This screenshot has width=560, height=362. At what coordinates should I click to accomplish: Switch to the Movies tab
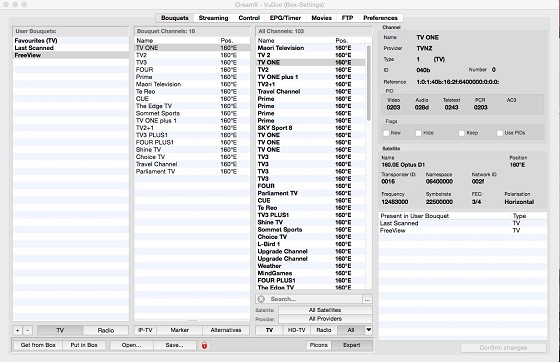point(321,18)
